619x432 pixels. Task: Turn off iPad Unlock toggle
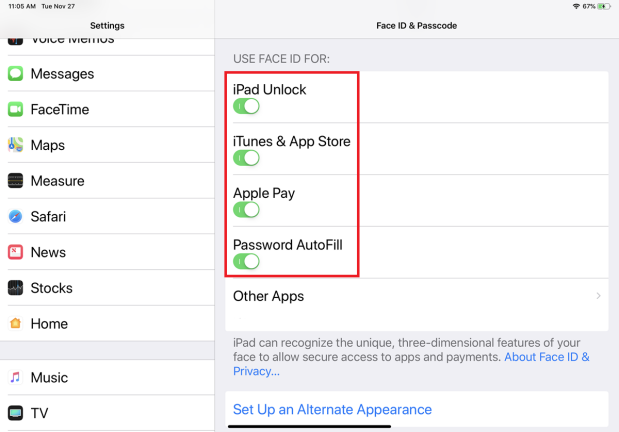coord(246,106)
